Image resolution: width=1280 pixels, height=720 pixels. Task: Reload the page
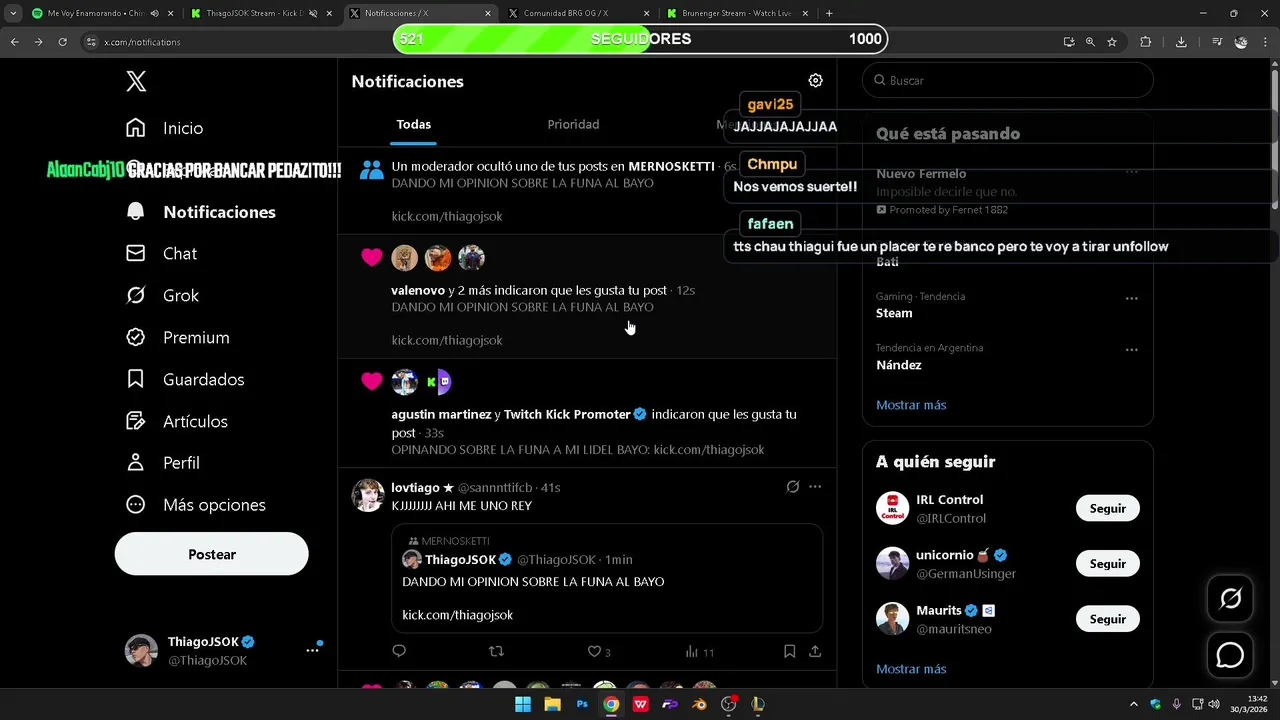tap(62, 42)
